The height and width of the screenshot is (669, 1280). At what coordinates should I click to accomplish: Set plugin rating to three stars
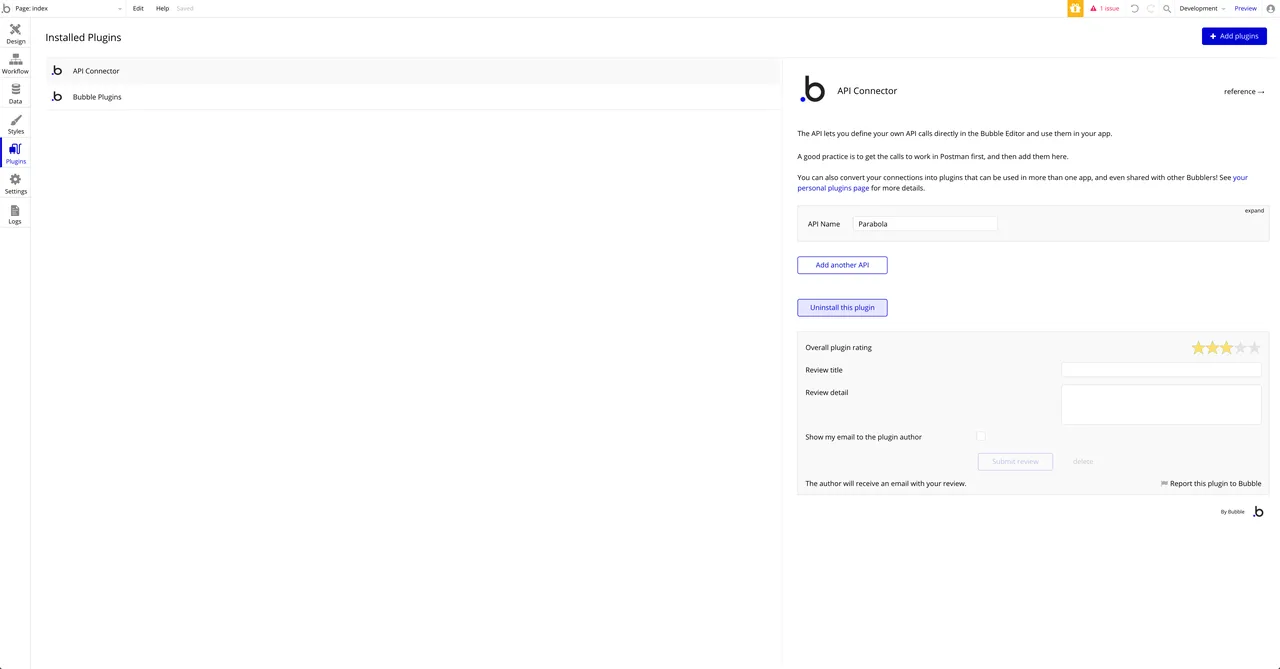pyautogui.click(x=1226, y=348)
